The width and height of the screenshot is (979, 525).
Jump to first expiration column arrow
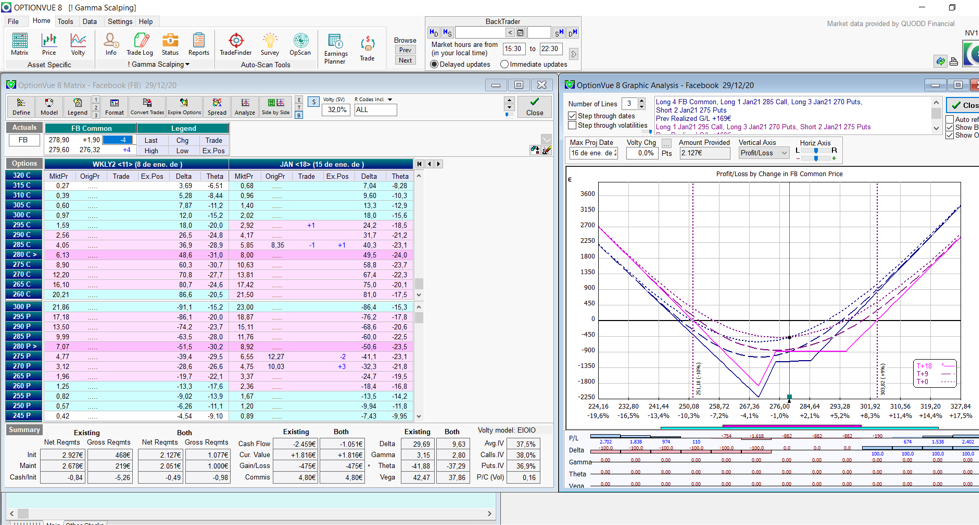[420, 164]
